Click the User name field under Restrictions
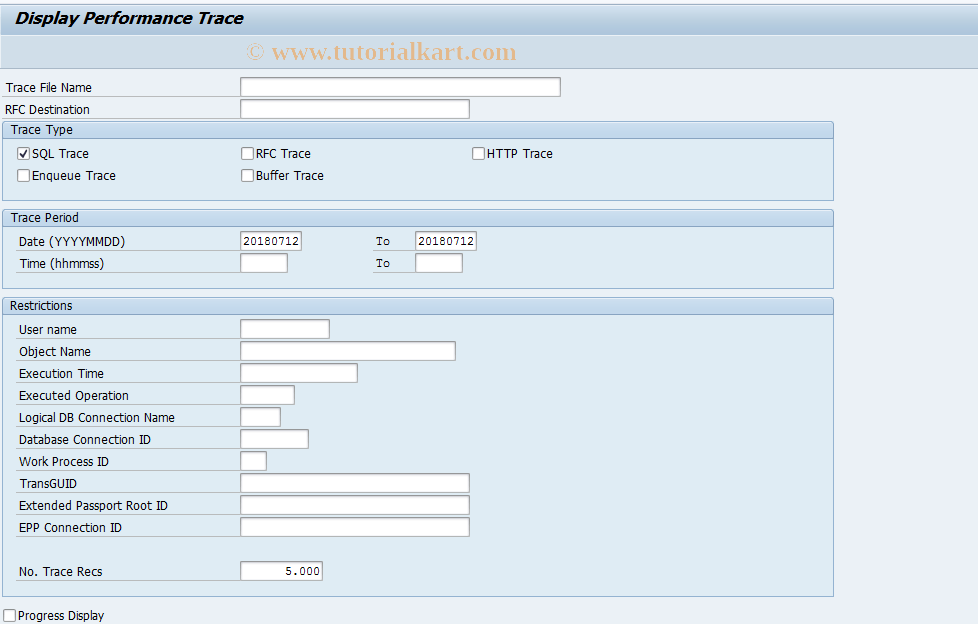This screenshot has width=978, height=624. point(283,328)
